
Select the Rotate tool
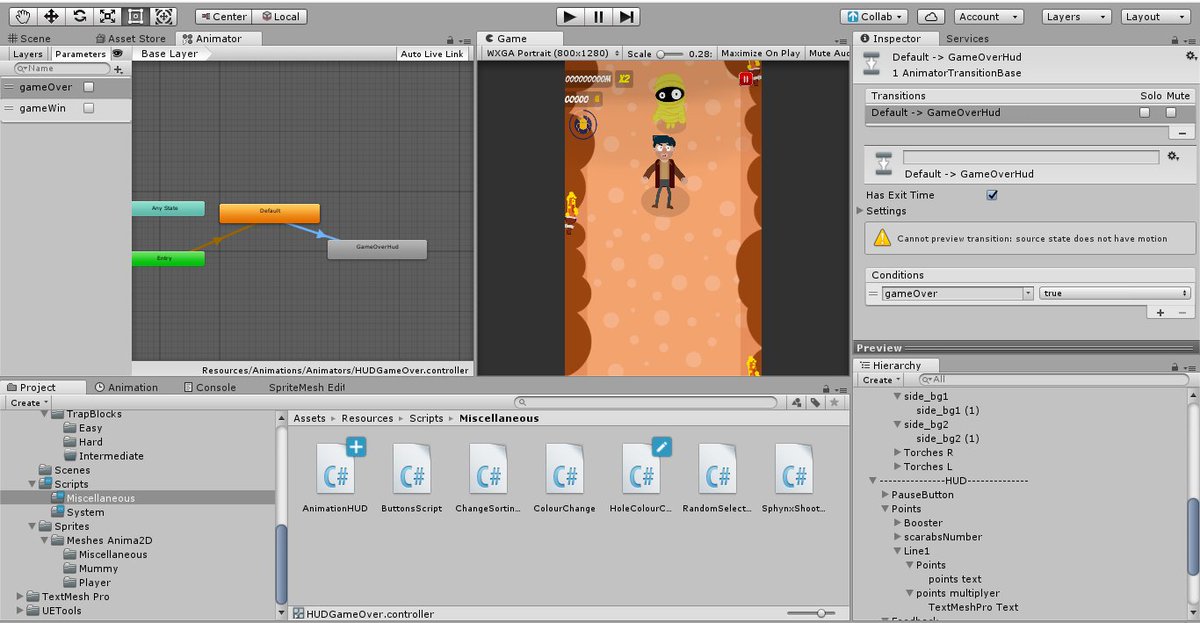[x=79, y=16]
